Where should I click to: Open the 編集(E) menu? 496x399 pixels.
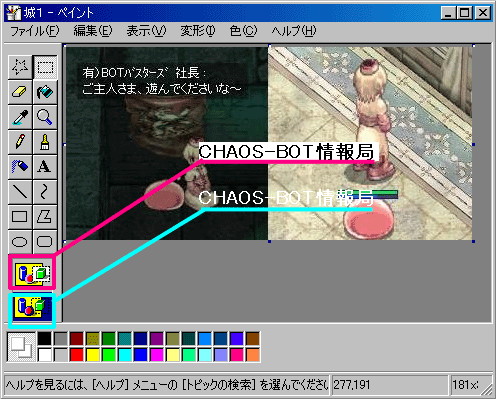[93, 31]
